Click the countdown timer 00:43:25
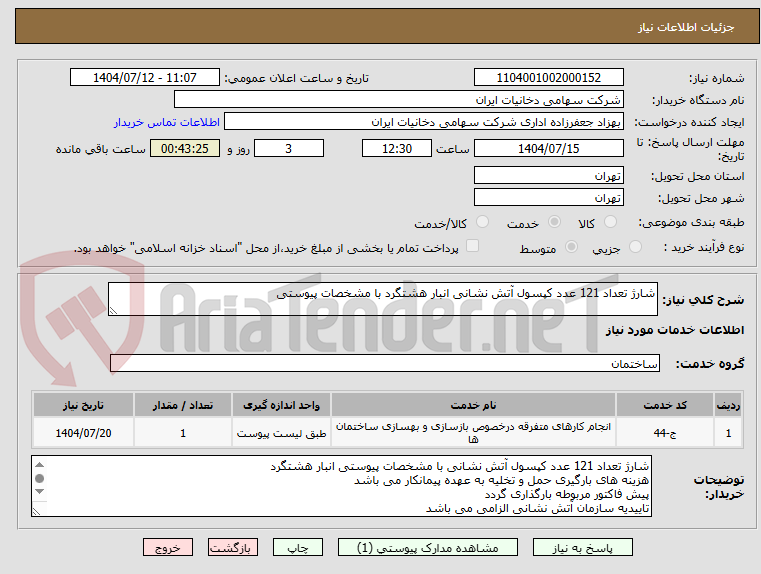Image resolution: width=761 pixels, height=574 pixels. [x=184, y=148]
